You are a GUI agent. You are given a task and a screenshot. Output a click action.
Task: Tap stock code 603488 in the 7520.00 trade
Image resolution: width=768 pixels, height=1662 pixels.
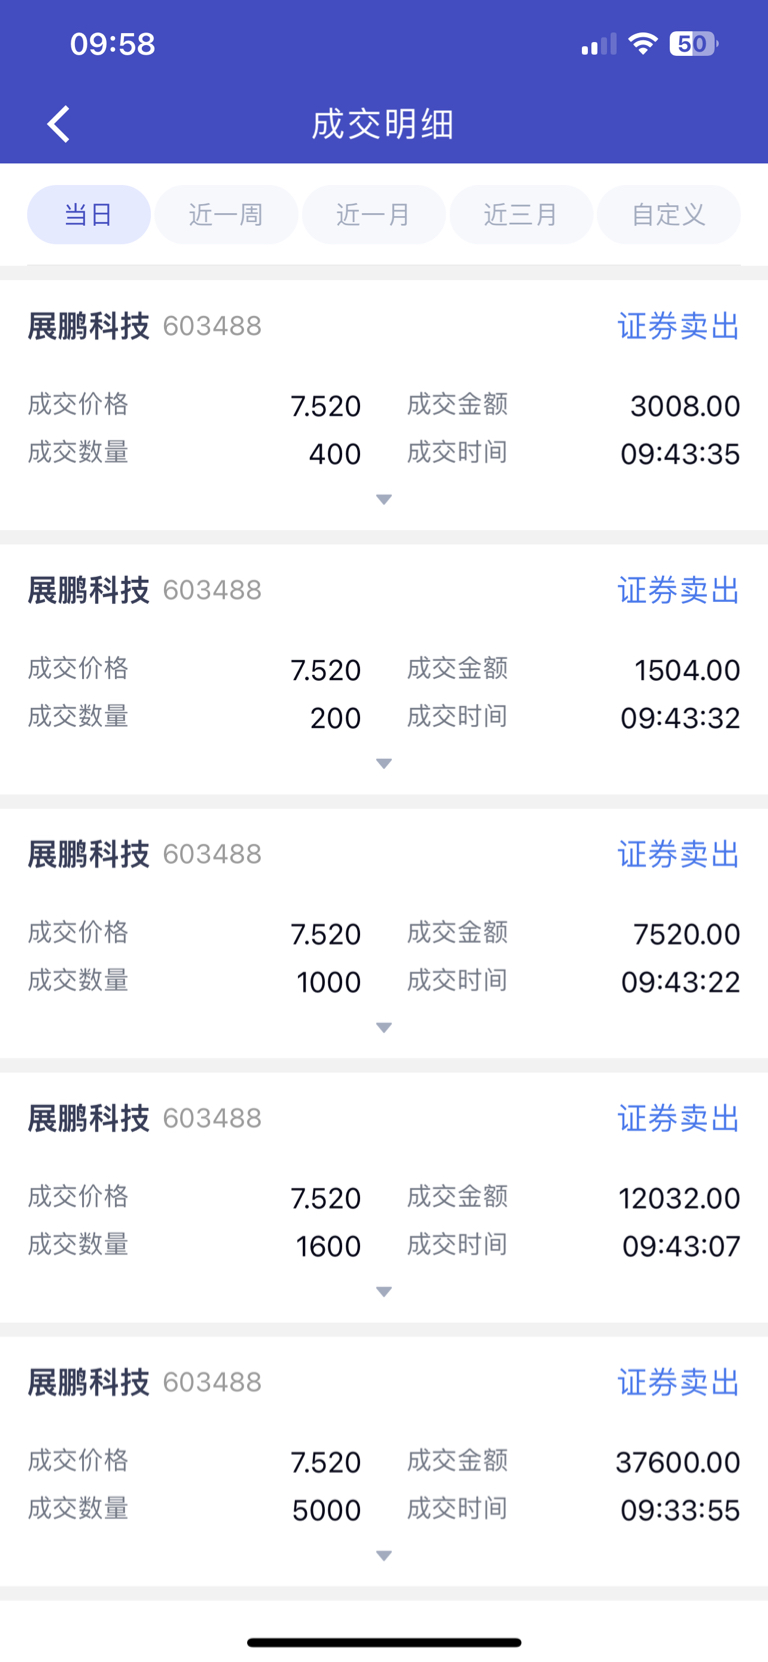(212, 854)
